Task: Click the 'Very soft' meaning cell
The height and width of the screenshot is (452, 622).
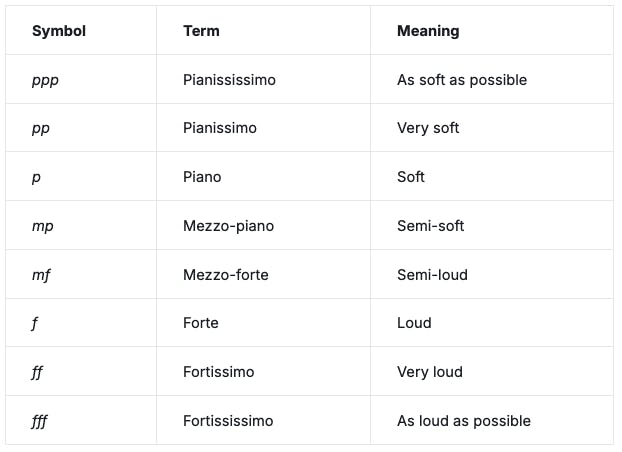Action: coord(428,128)
